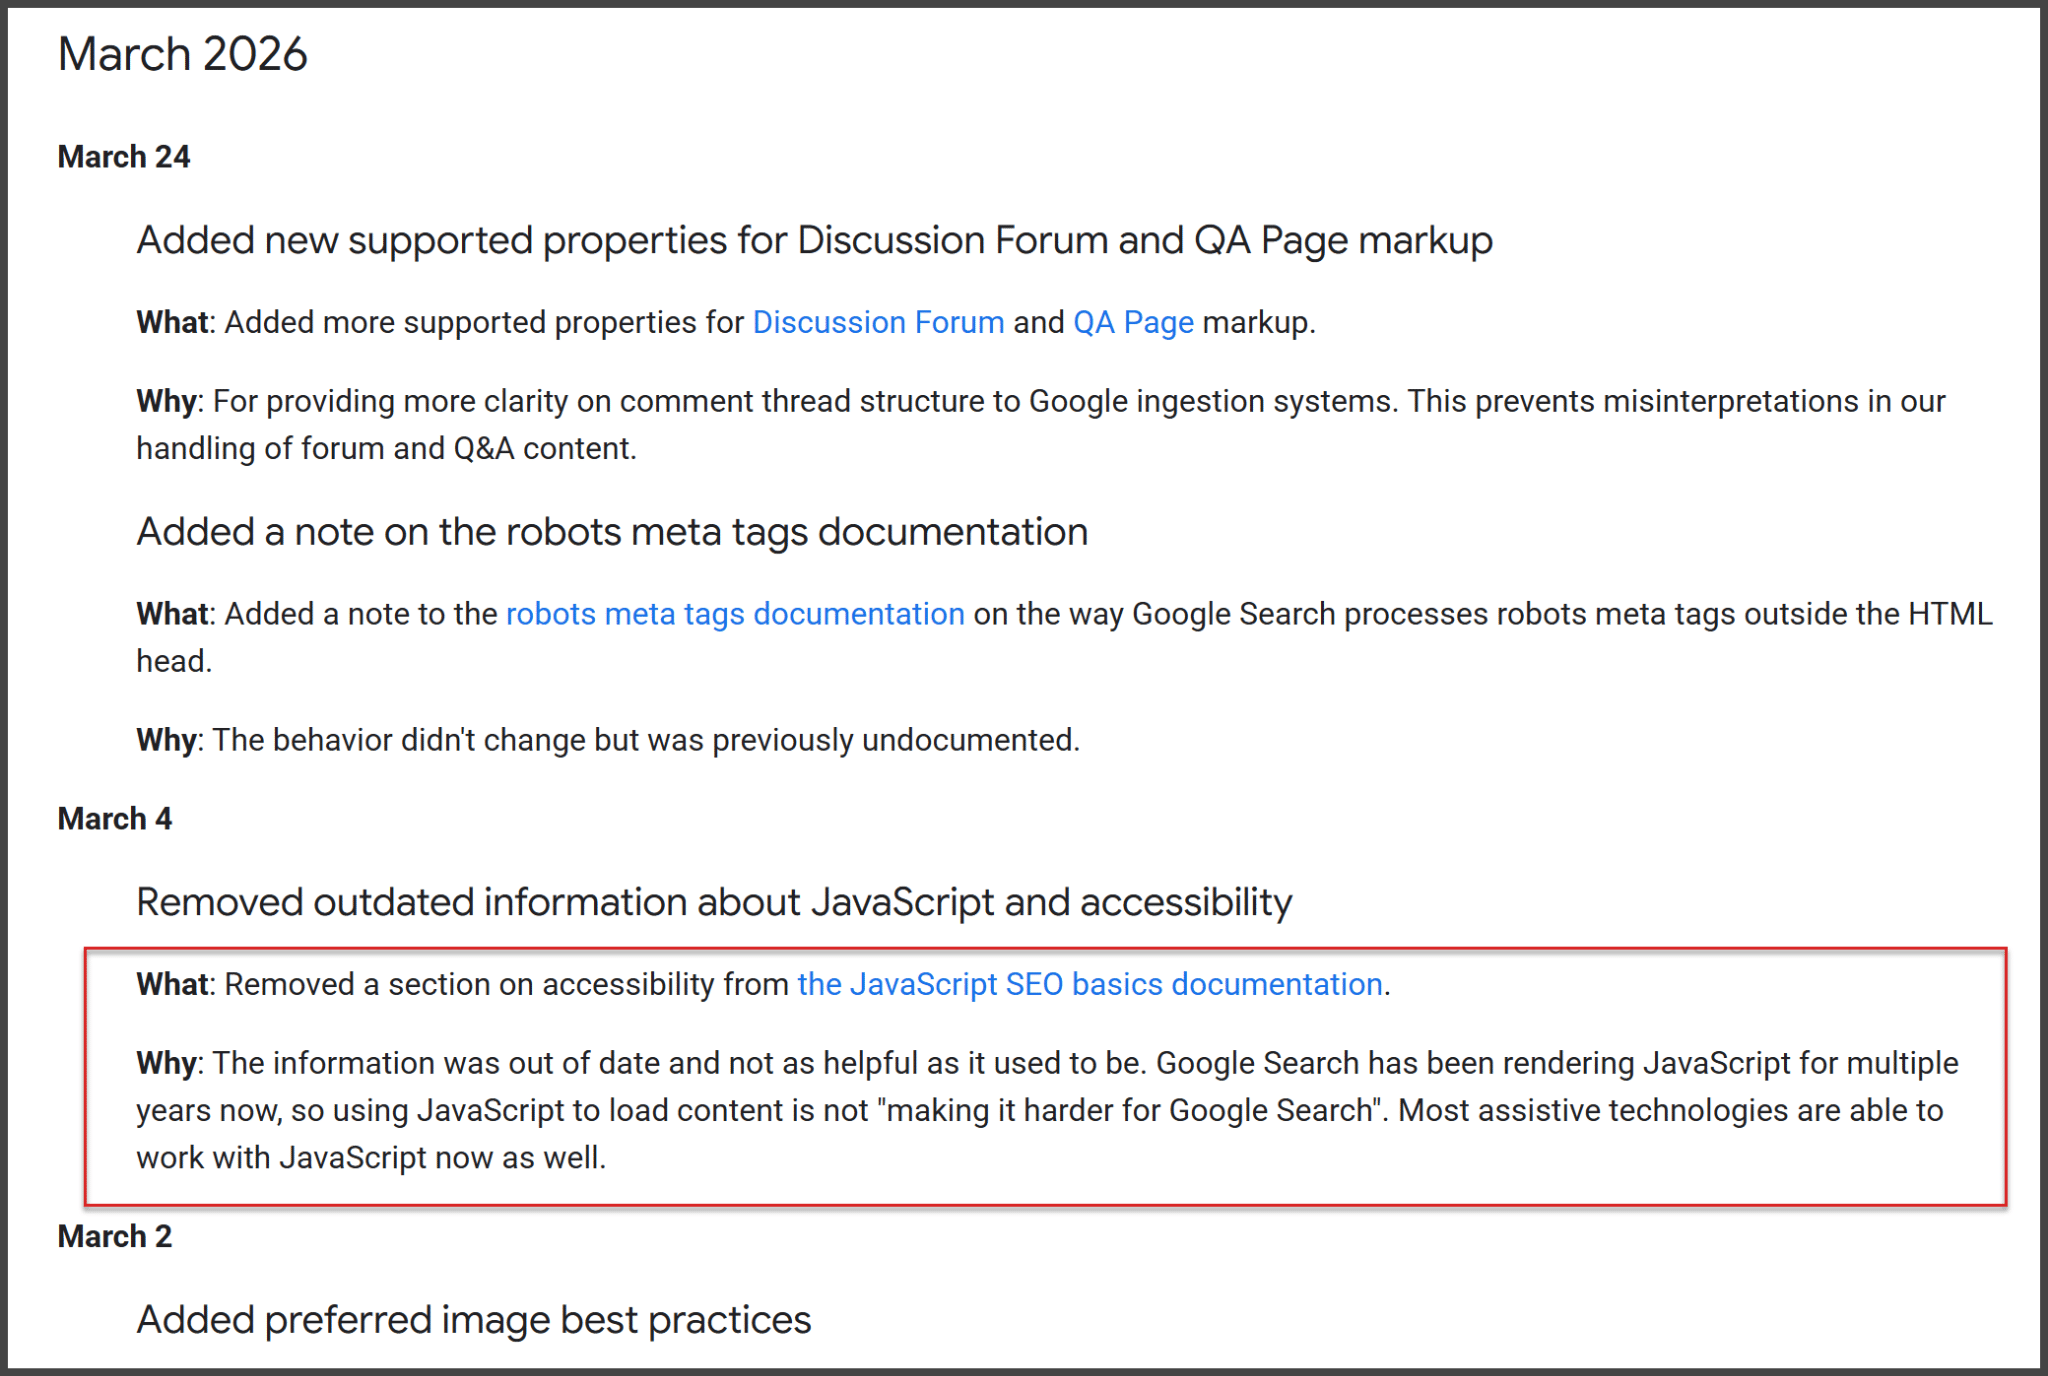Image resolution: width=2048 pixels, height=1376 pixels.
Task: Click the March 4 date heading
Action: point(114,819)
